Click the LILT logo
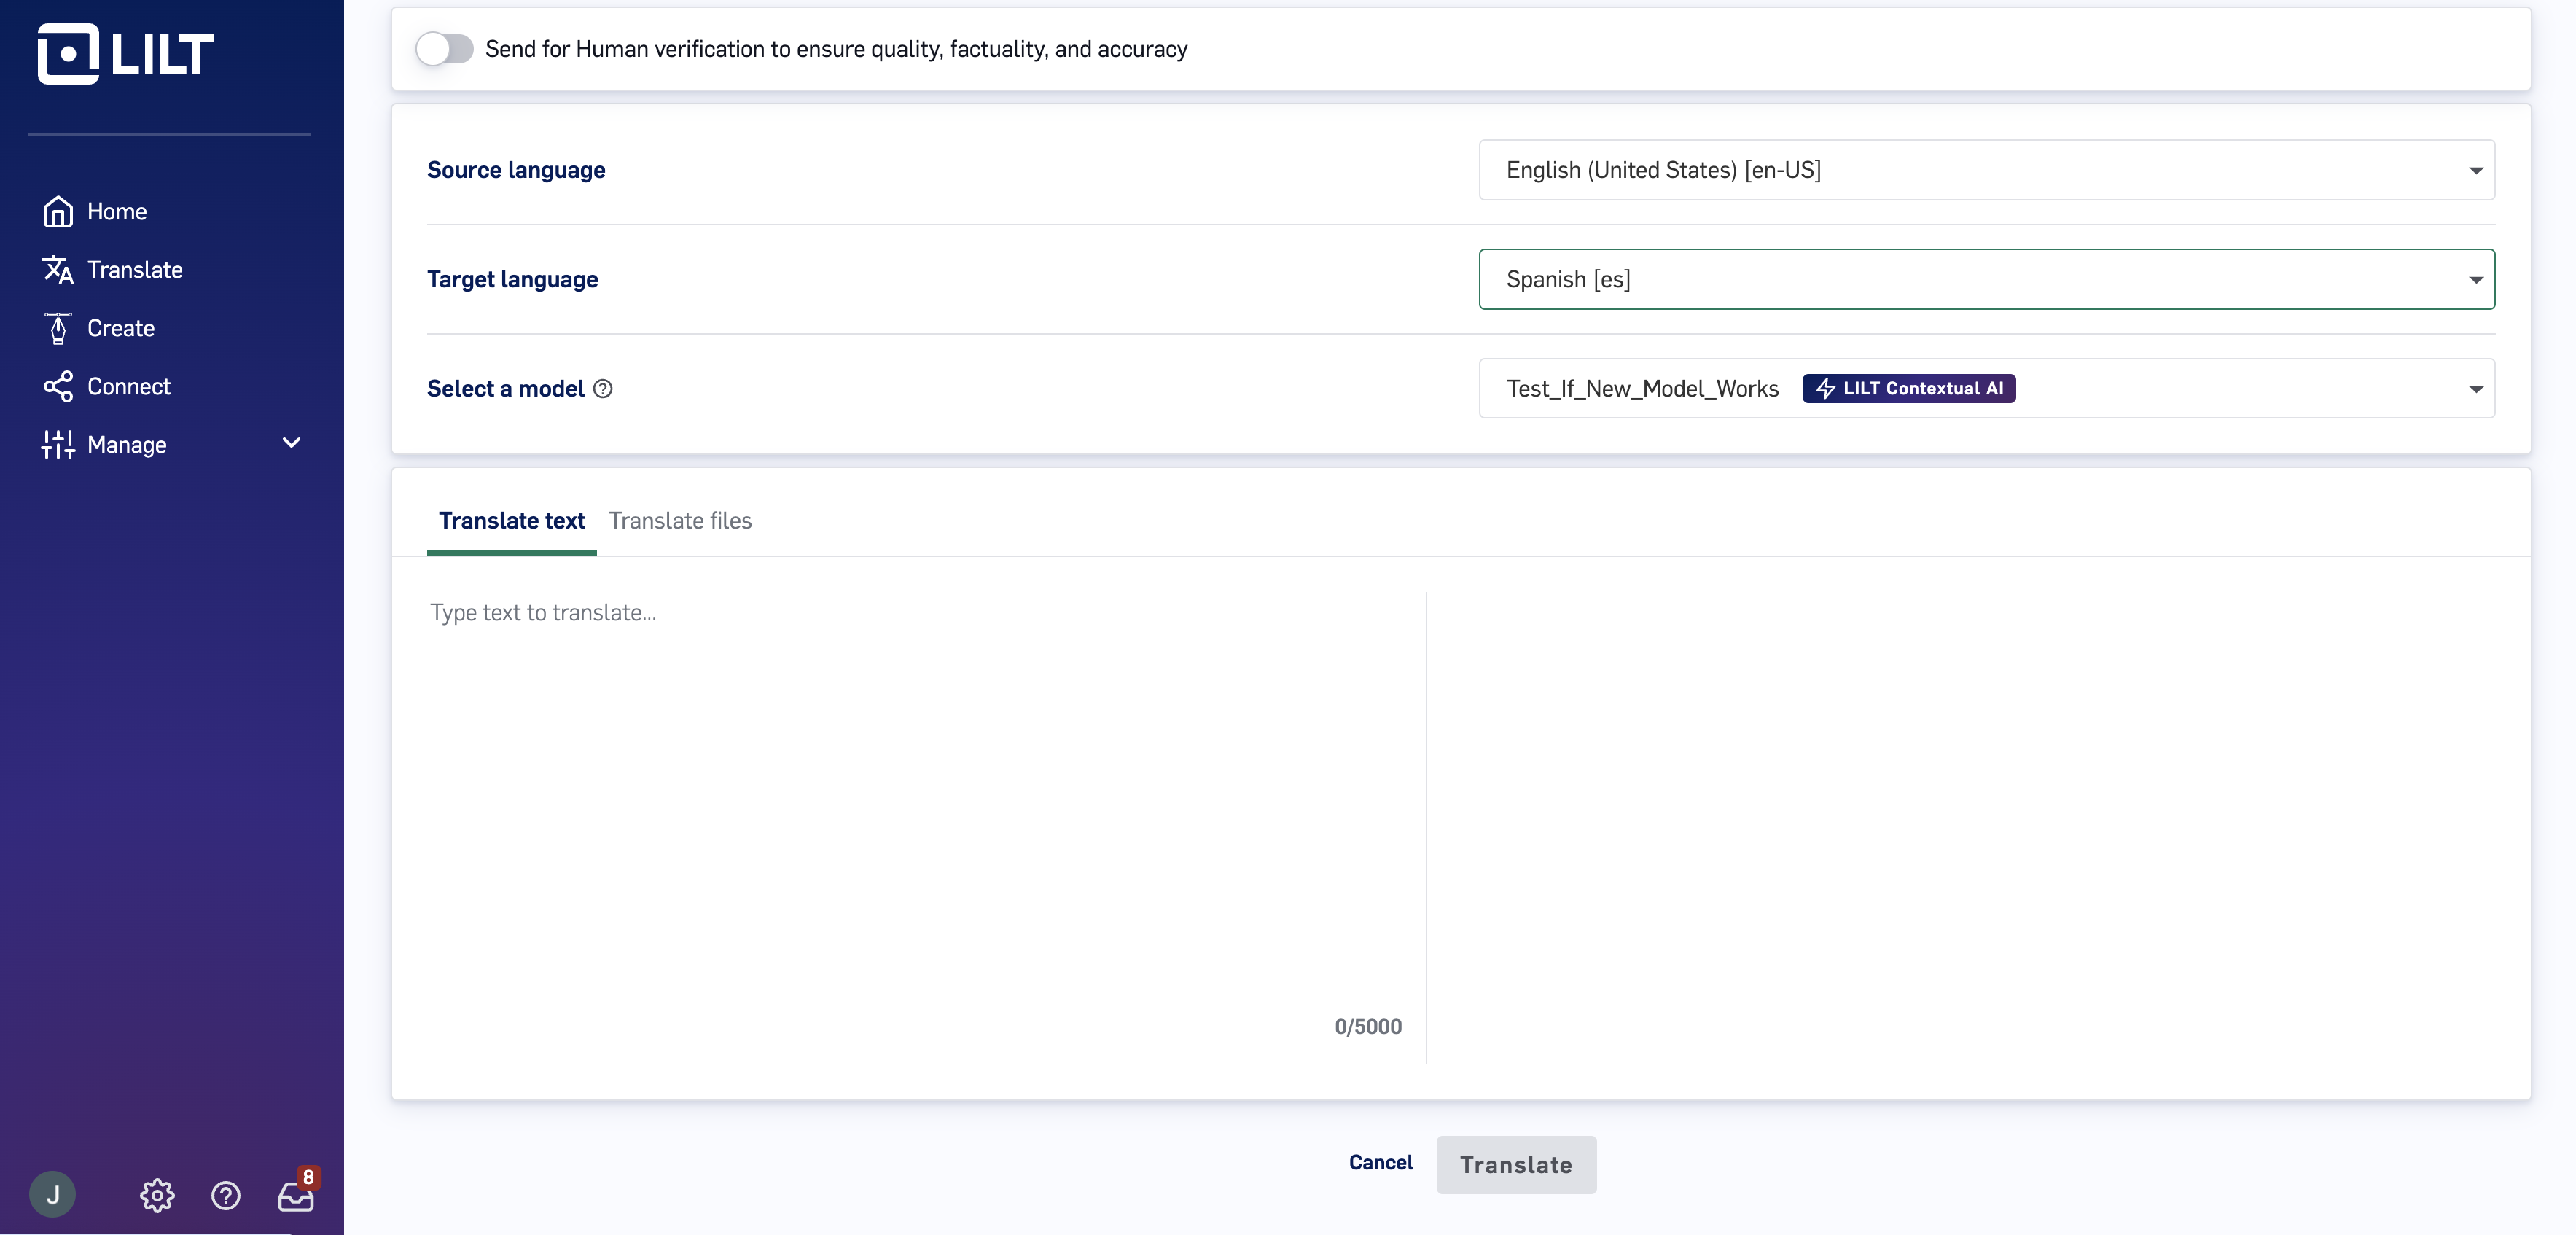This screenshot has height=1235, width=2576. 125,54
